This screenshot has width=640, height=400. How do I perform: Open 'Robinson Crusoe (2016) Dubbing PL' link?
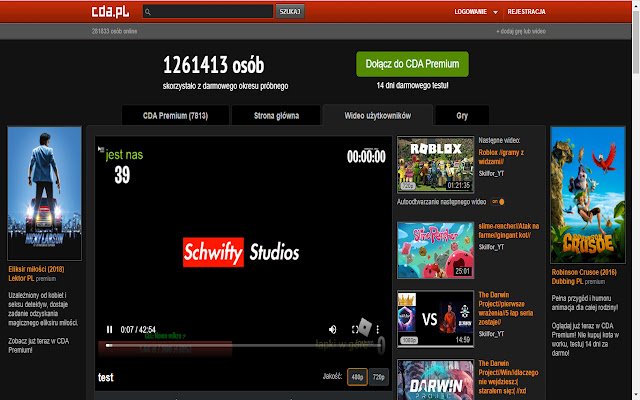pyautogui.click(x=584, y=276)
